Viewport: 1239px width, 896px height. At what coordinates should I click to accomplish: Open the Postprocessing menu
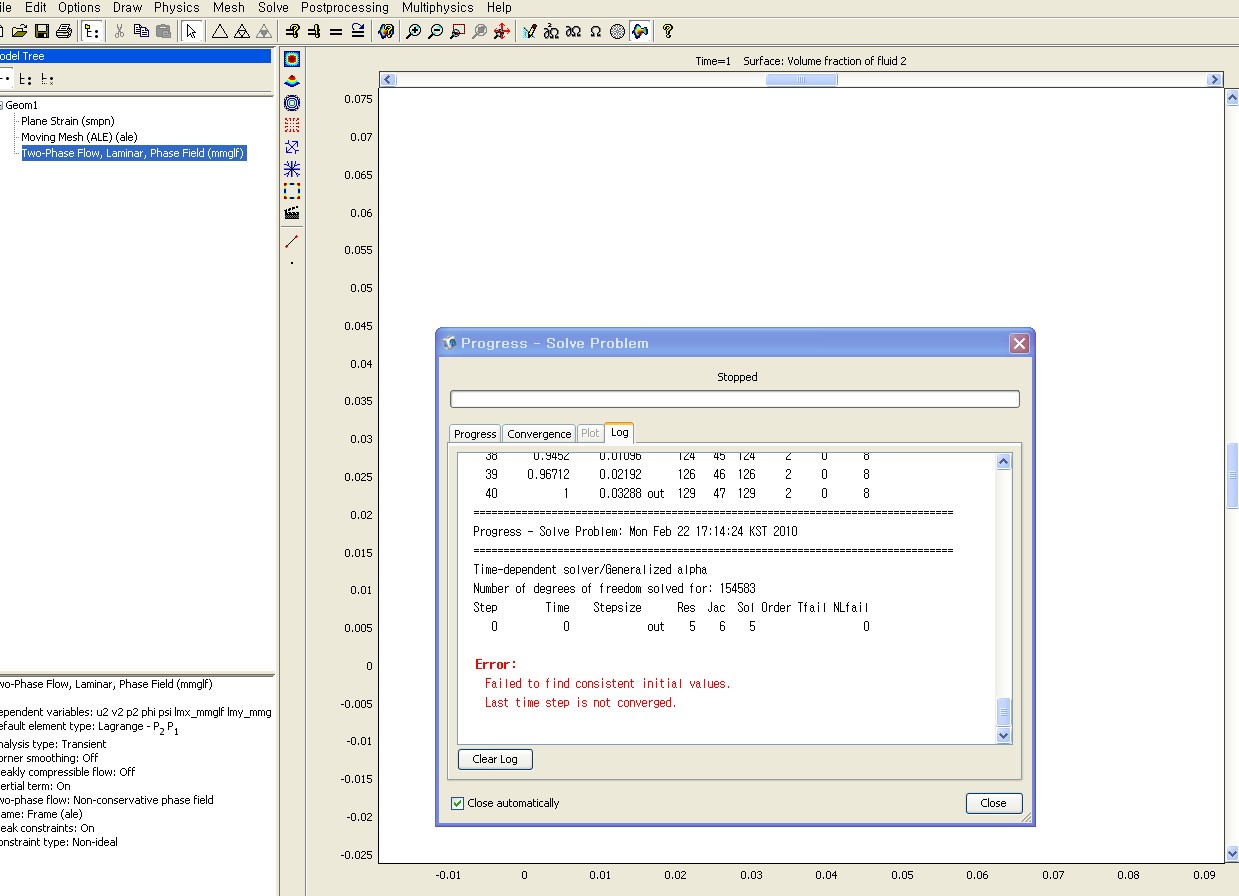tap(344, 7)
